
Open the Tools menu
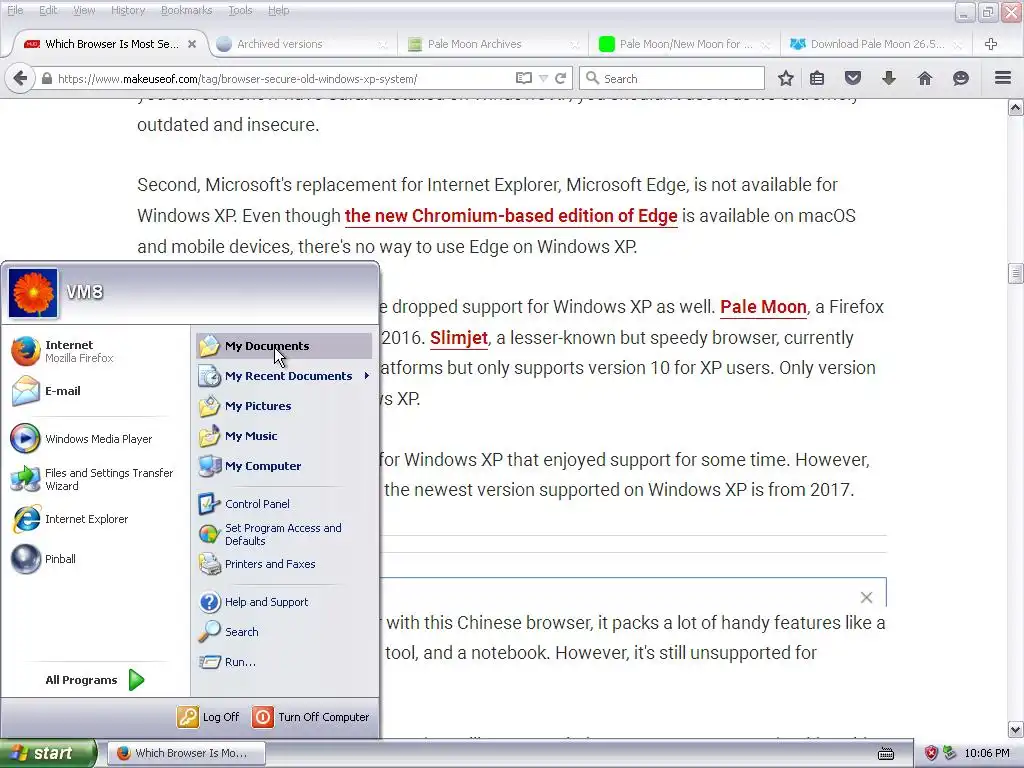pyautogui.click(x=240, y=10)
